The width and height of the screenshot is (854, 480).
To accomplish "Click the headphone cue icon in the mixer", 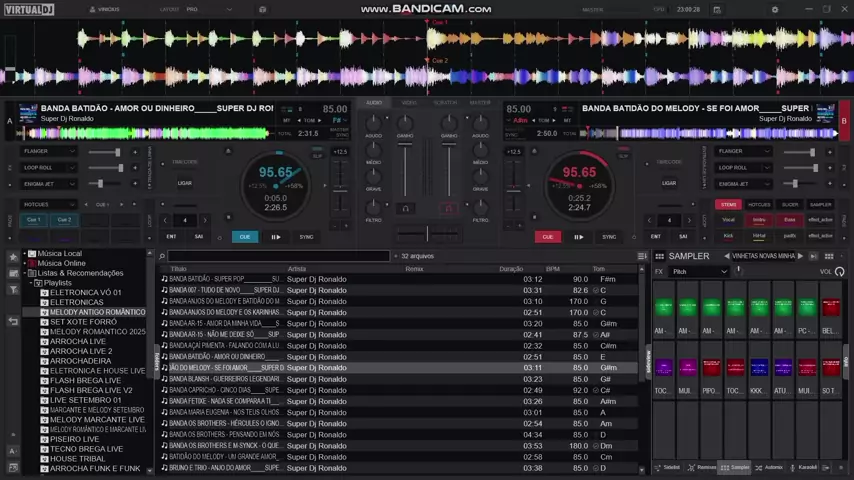I will click(405, 208).
